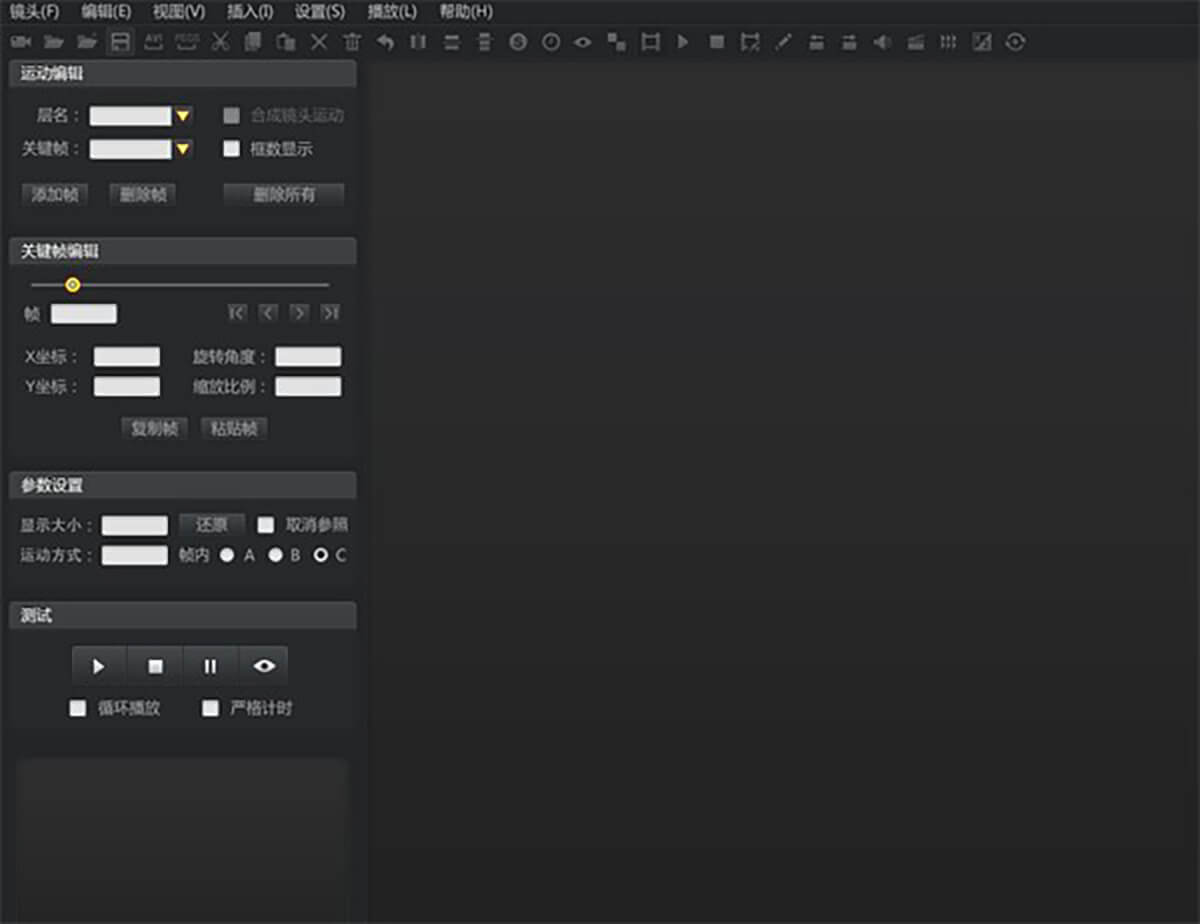The image size is (1200, 924).
Task: Enable 取消参照 checkbox
Action: [x=266, y=524]
